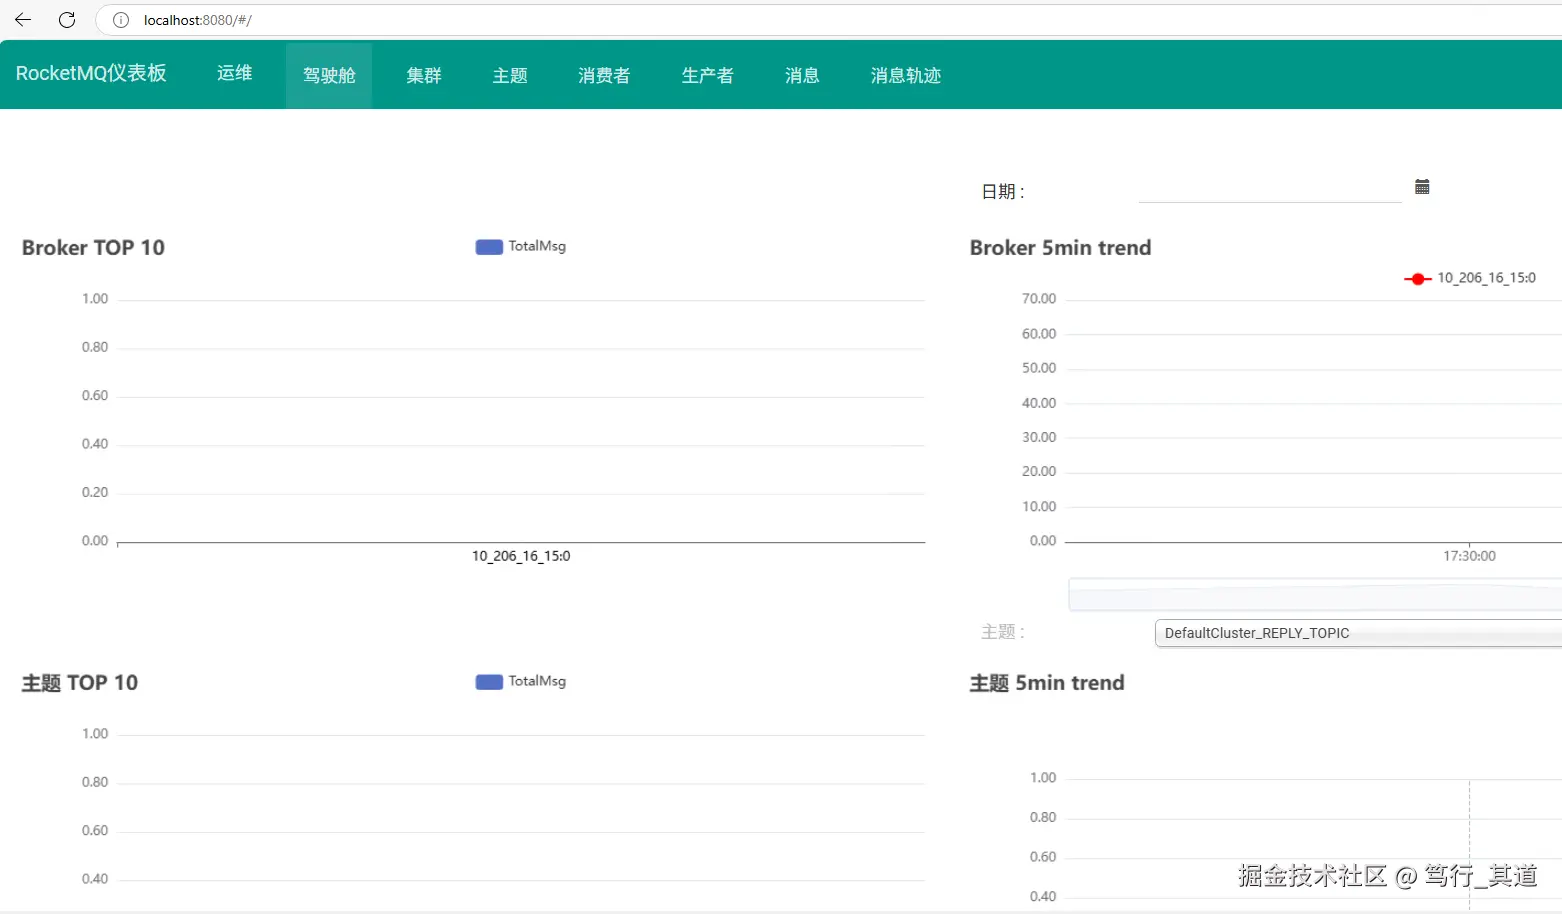This screenshot has width=1562, height=914.
Task: Open the 消息 tab
Action: (x=802, y=76)
